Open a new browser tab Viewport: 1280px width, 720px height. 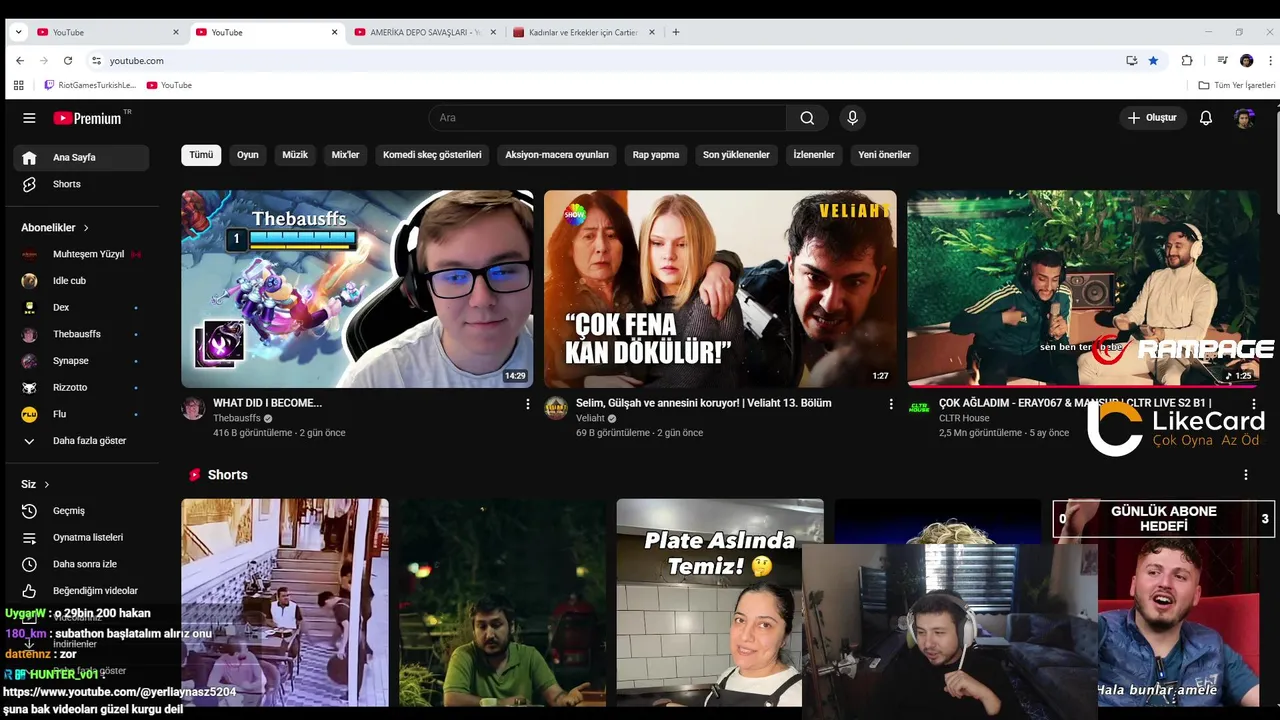click(x=676, y=32)
